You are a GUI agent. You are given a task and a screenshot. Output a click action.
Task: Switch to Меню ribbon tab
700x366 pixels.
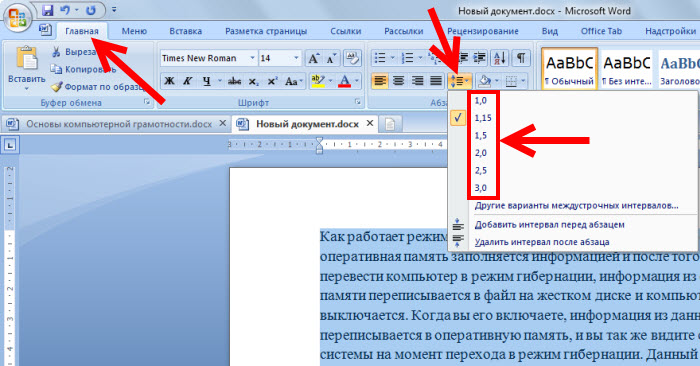[x=134, y=31]
